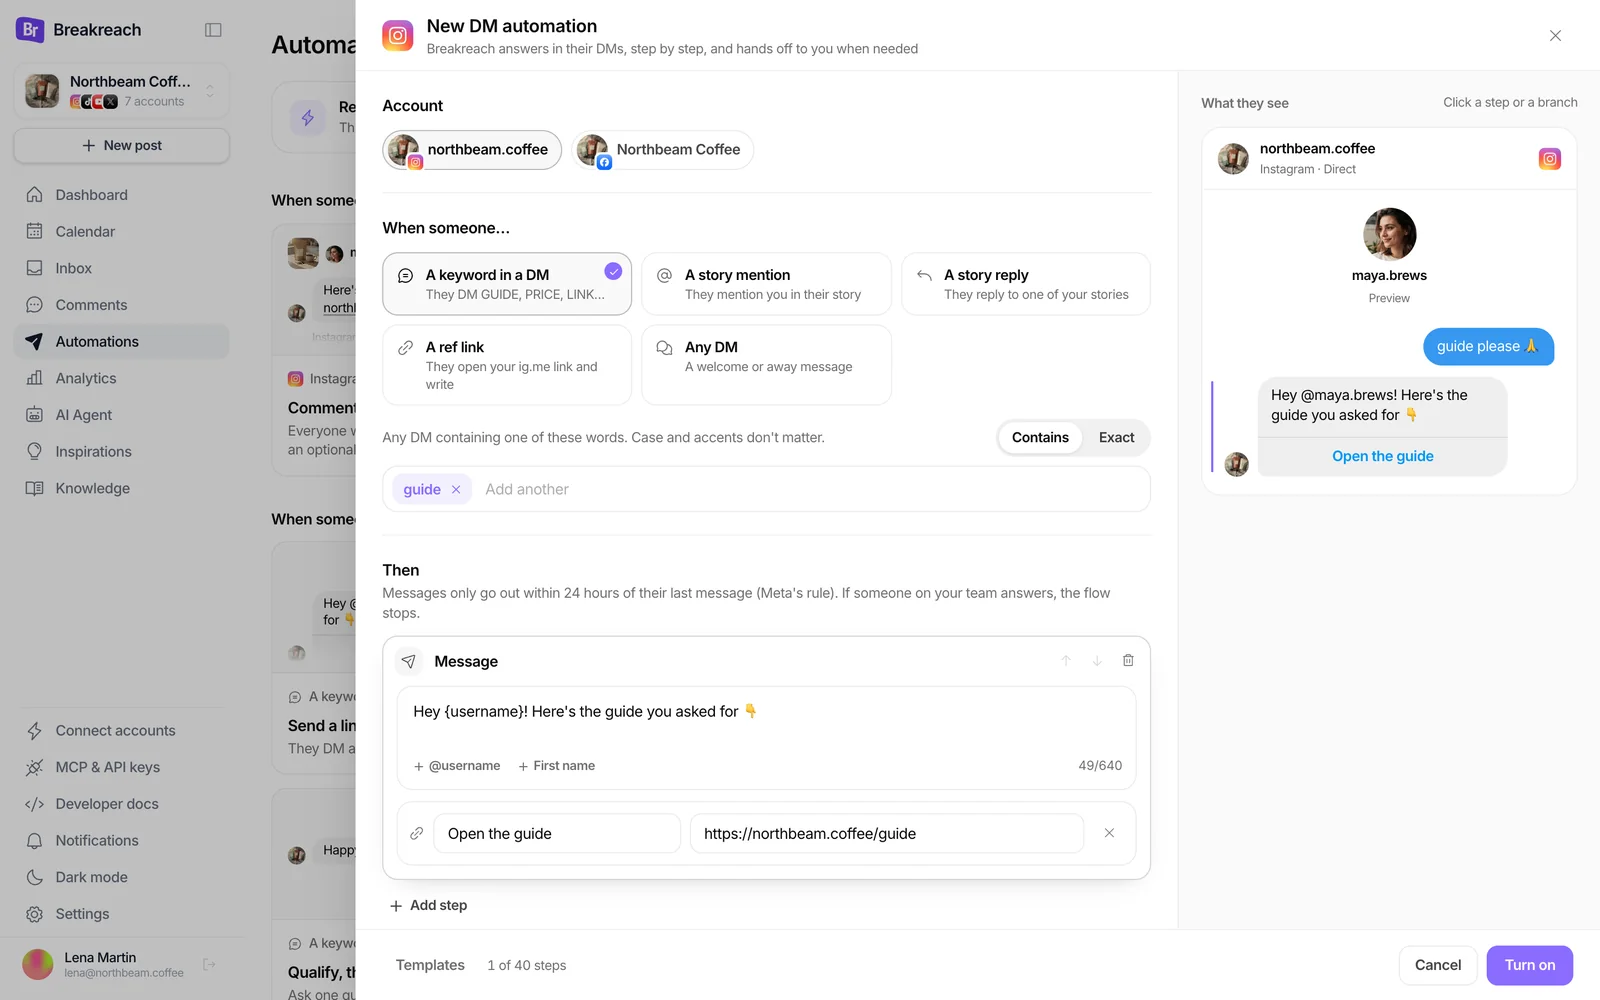The width and height of the screenshot is (1600, 1000).
Task: Switch matching mode to Contains
Action: 1040,437
